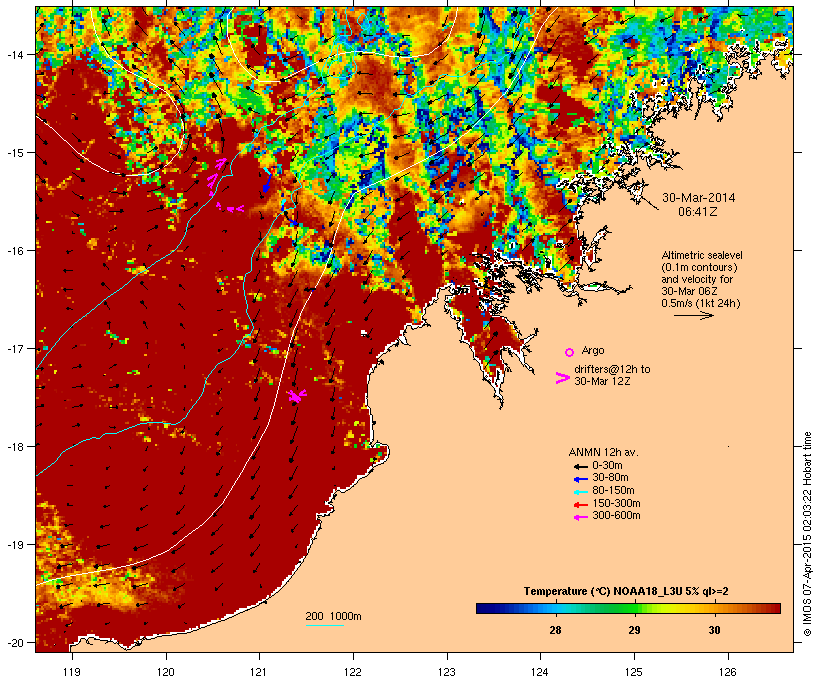This screenshot has width=820, height=680.
Task: Click the 'Temperature (°C) NOAA18_L3U' title
Action: coord(597,591)
